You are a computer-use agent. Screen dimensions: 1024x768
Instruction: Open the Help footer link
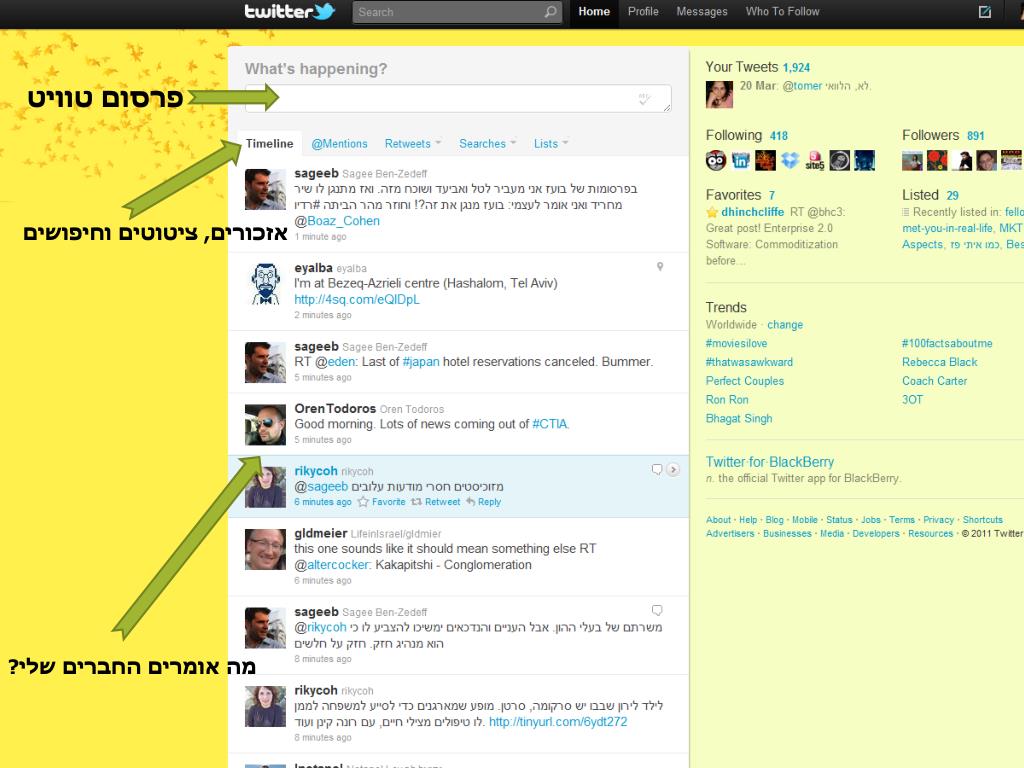point(748,520)
